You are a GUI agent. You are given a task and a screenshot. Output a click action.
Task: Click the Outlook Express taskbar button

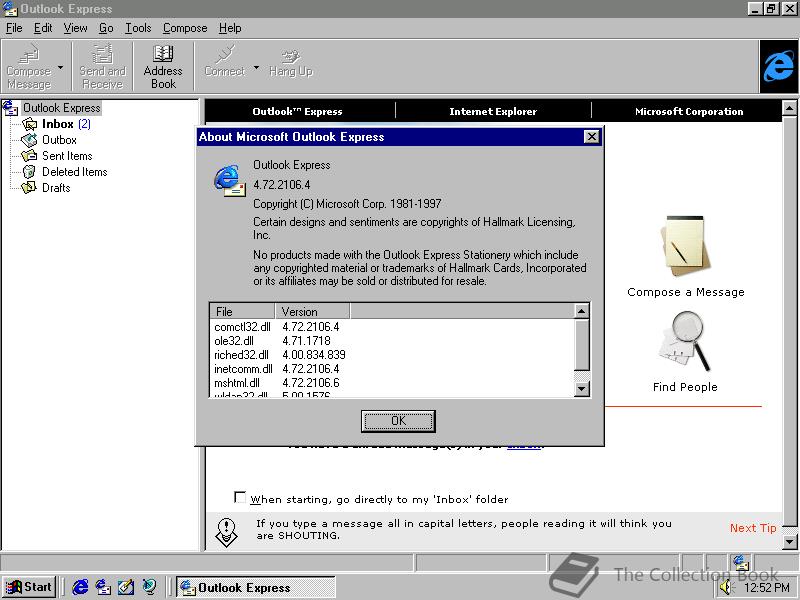point(256,587)
